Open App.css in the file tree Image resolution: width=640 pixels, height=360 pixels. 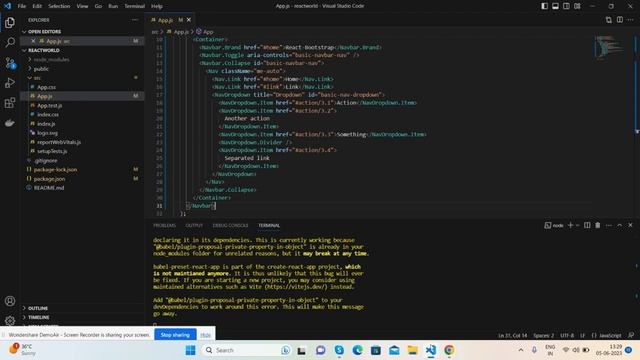47,87
